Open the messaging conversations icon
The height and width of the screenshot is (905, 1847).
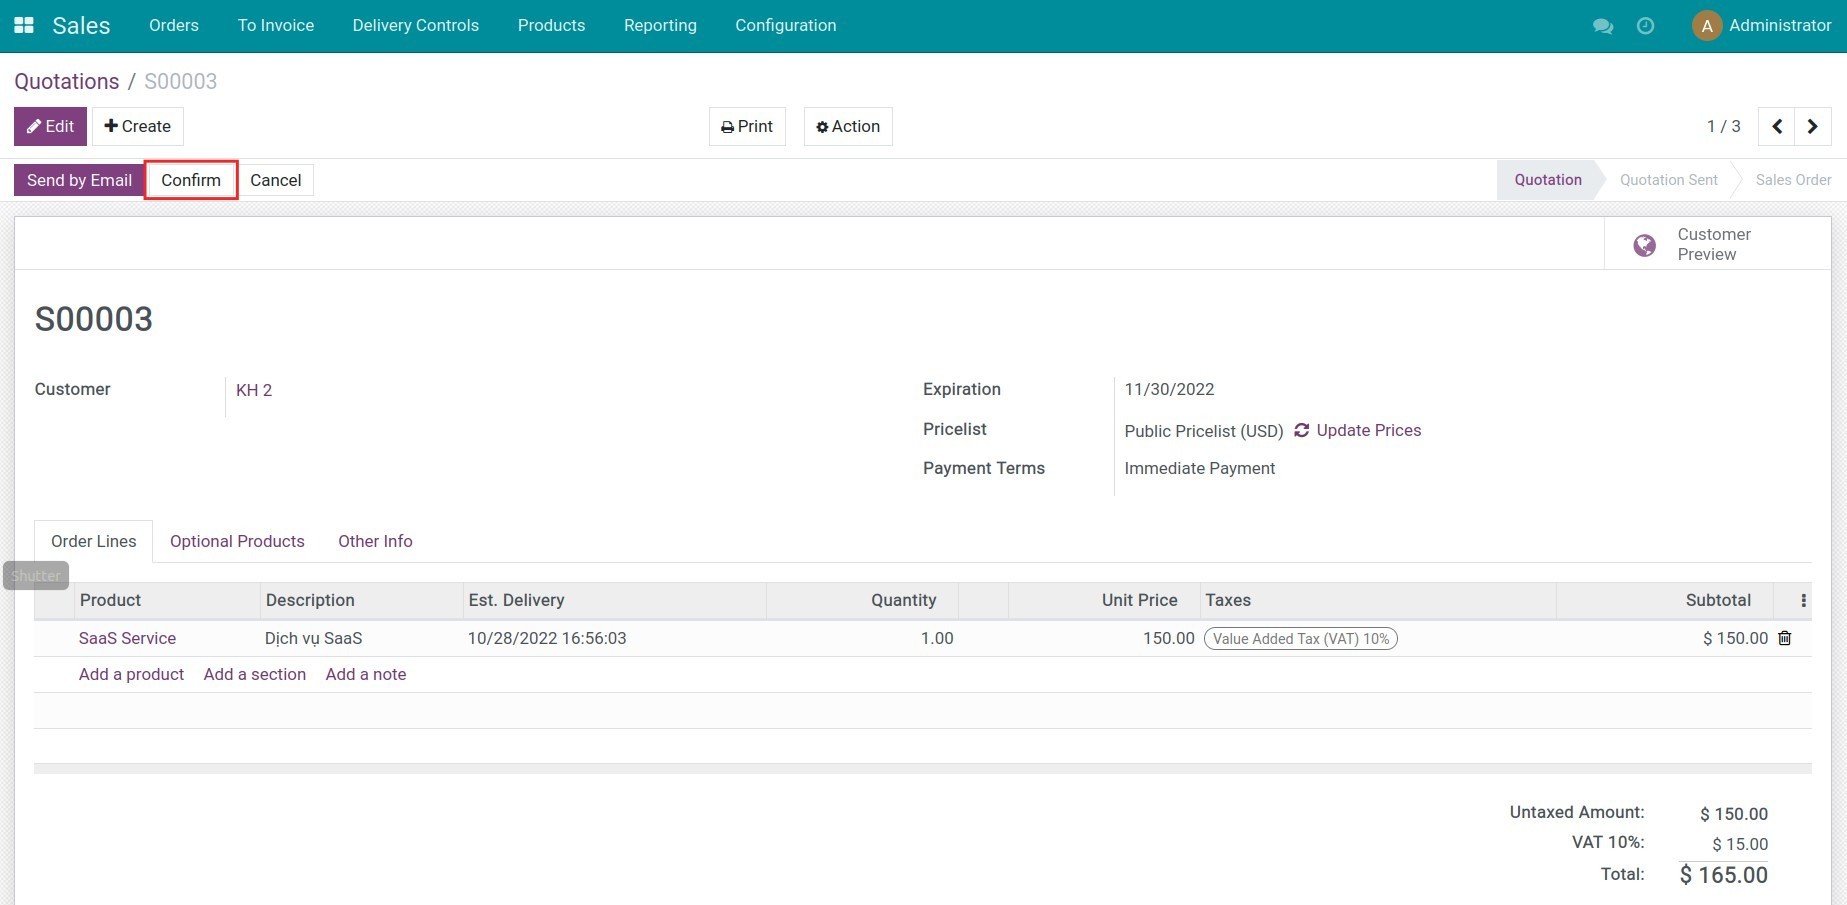point(1603,26)
